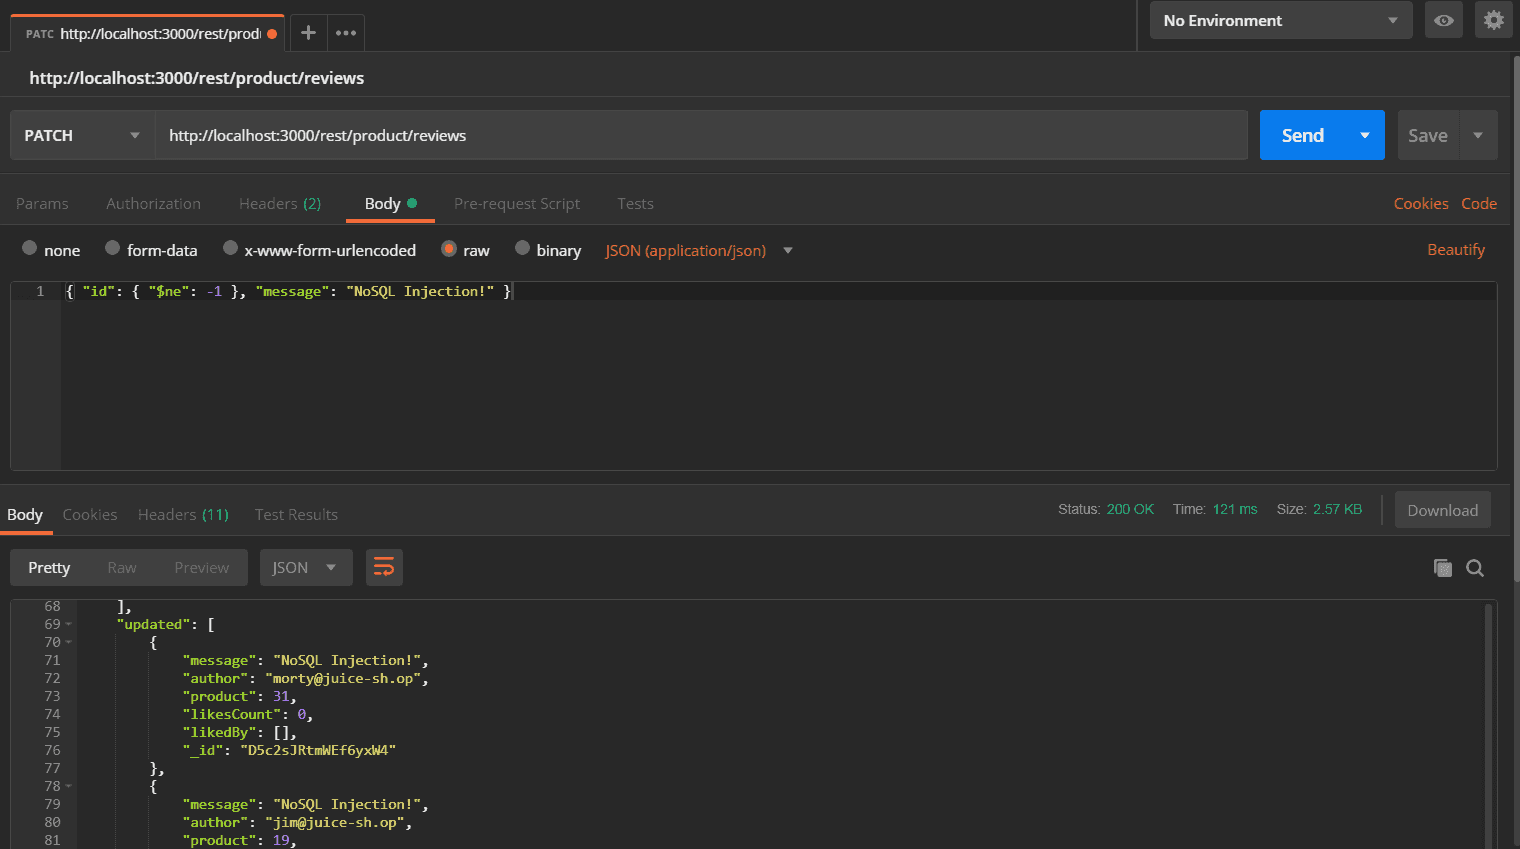The width and height of the screenshot is (1520, 849).
Task: Open manage environments gear icon
Action: coord(1493,20)
